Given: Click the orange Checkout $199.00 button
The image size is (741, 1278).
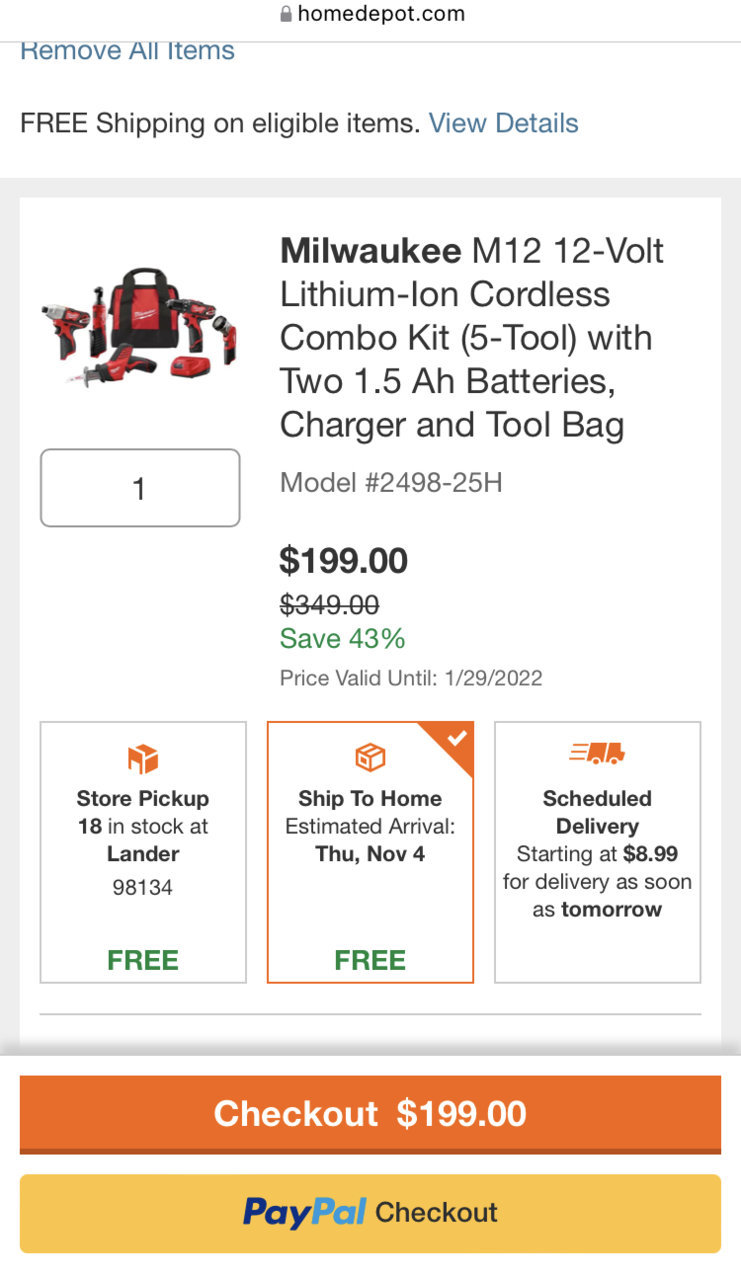Looking at the screenshot, I should point(370,1114).
